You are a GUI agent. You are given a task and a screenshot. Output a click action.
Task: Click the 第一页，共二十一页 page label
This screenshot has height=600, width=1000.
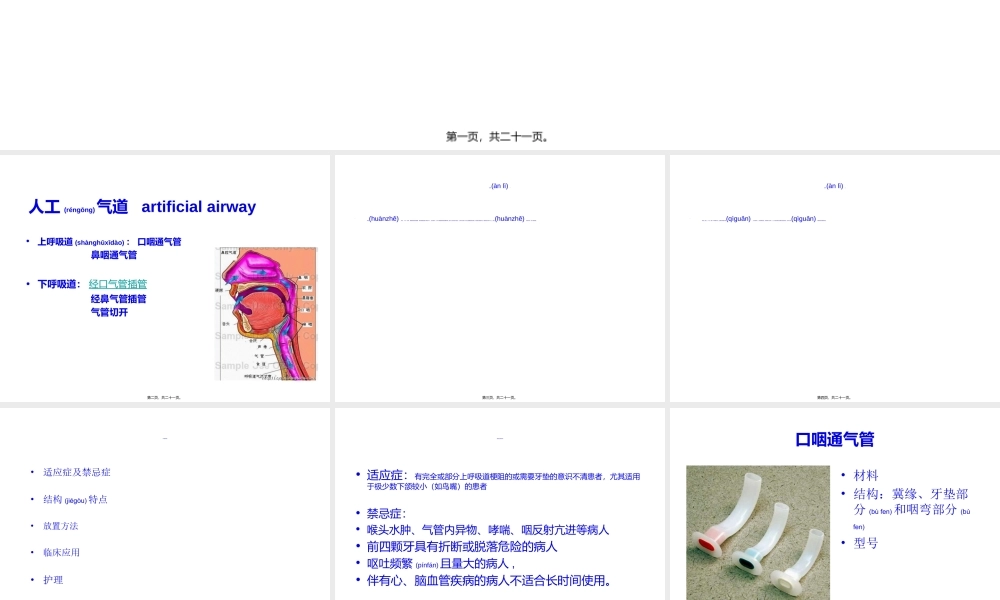click(499, 136)
